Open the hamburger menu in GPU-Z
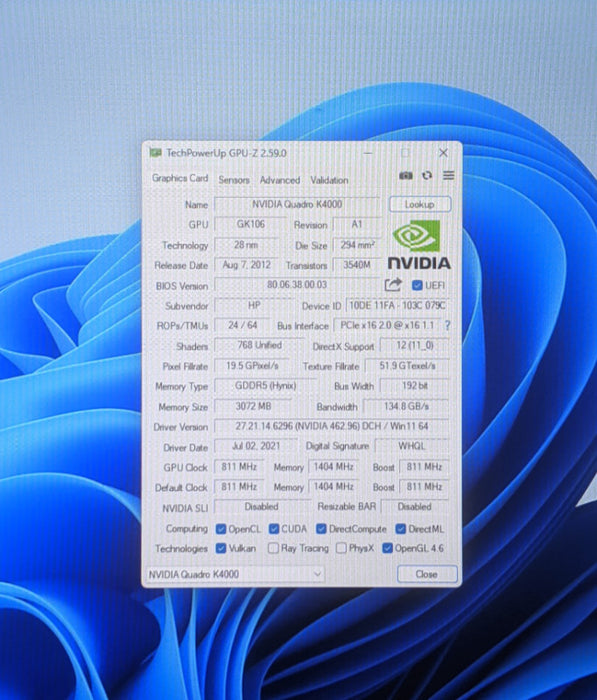Image resolution: width=597 pixels, height=700 pixels. coord(449,175)
